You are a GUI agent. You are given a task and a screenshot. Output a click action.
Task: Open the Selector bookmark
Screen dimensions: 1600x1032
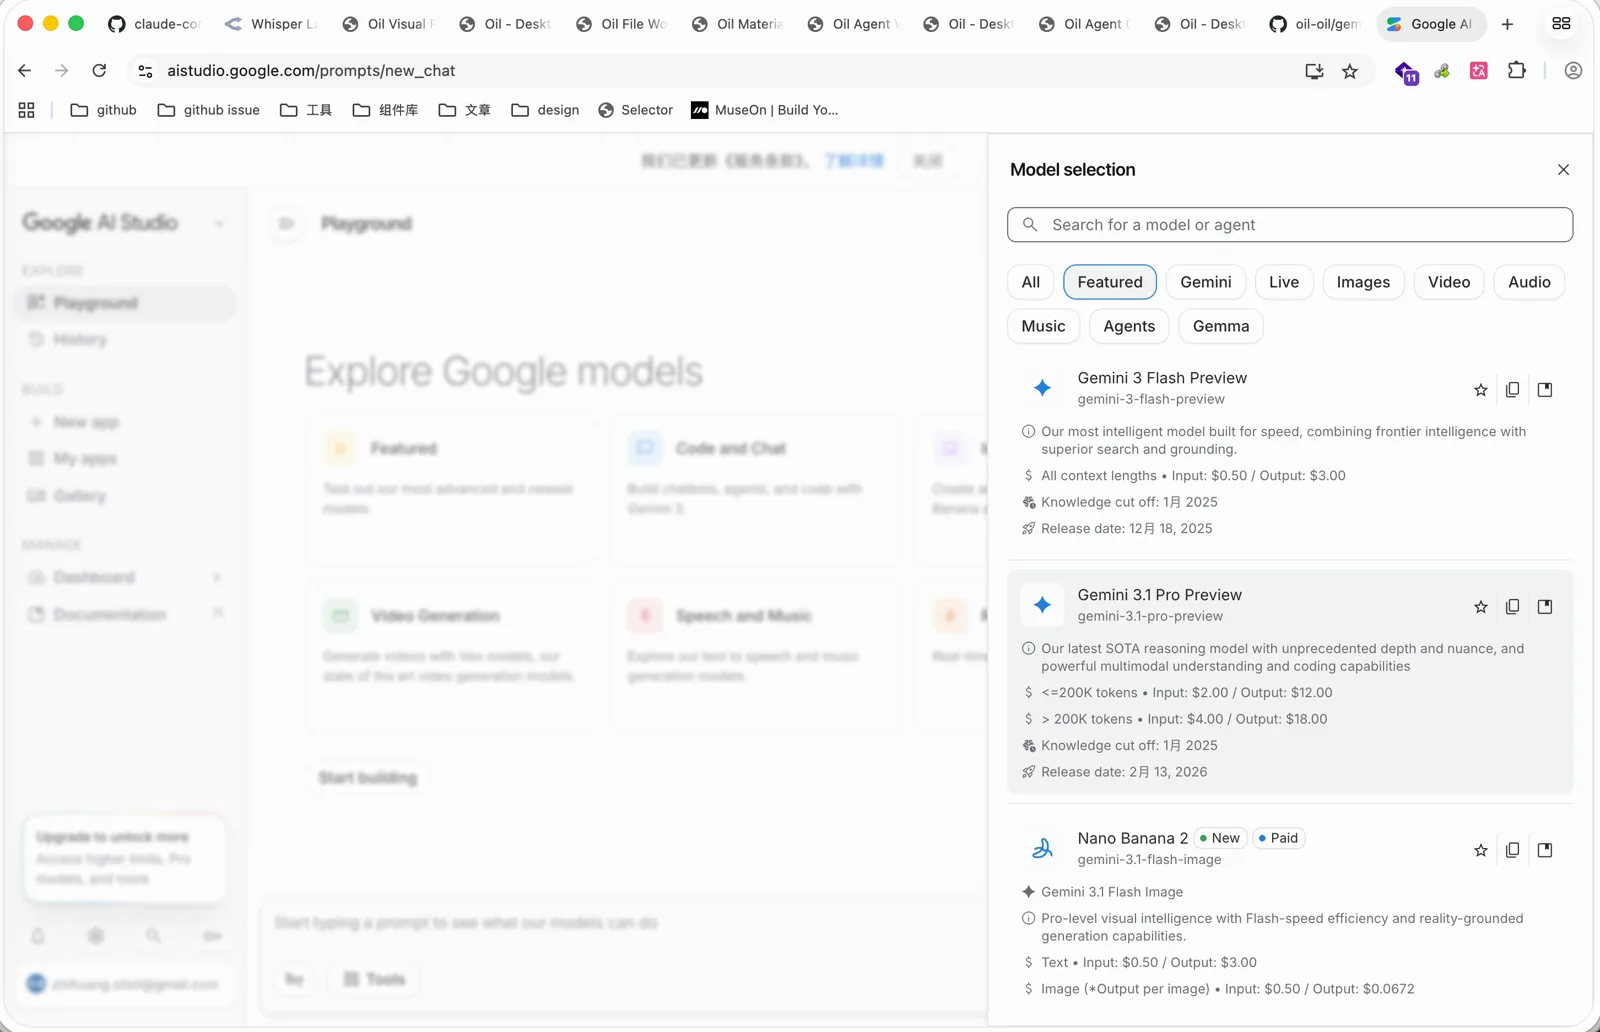[635, 110]
